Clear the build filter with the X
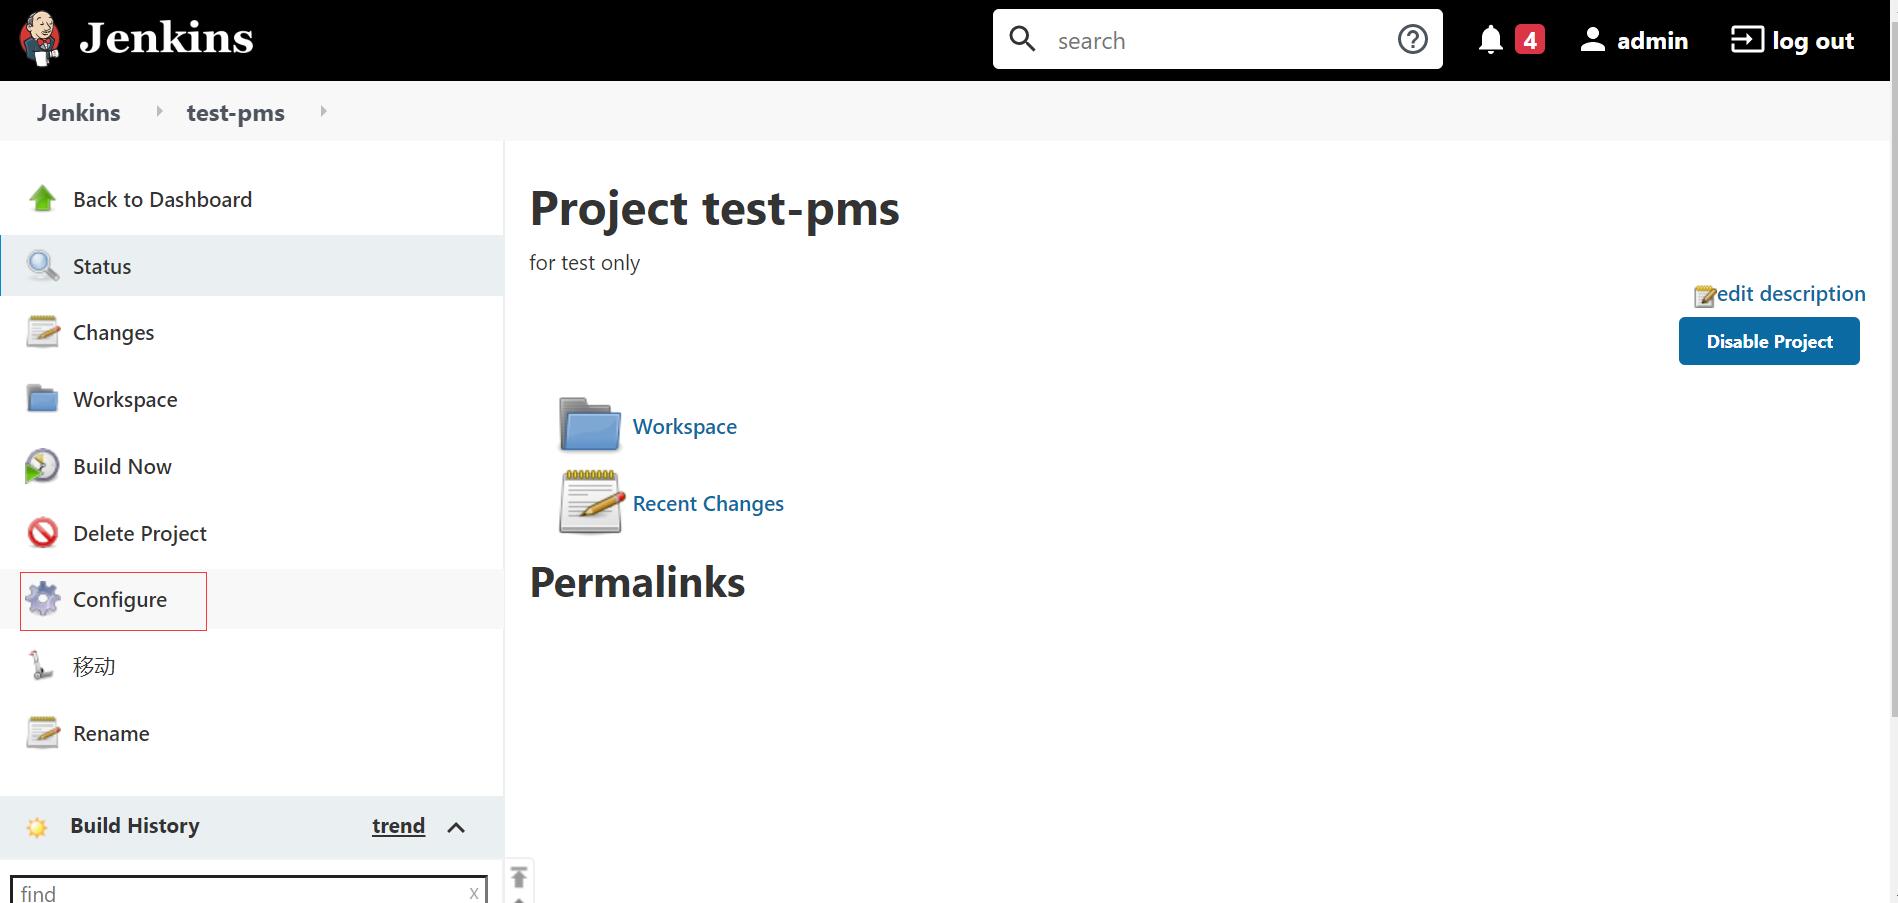Screen dimensions: 1898x903 (x=473, y=892)
